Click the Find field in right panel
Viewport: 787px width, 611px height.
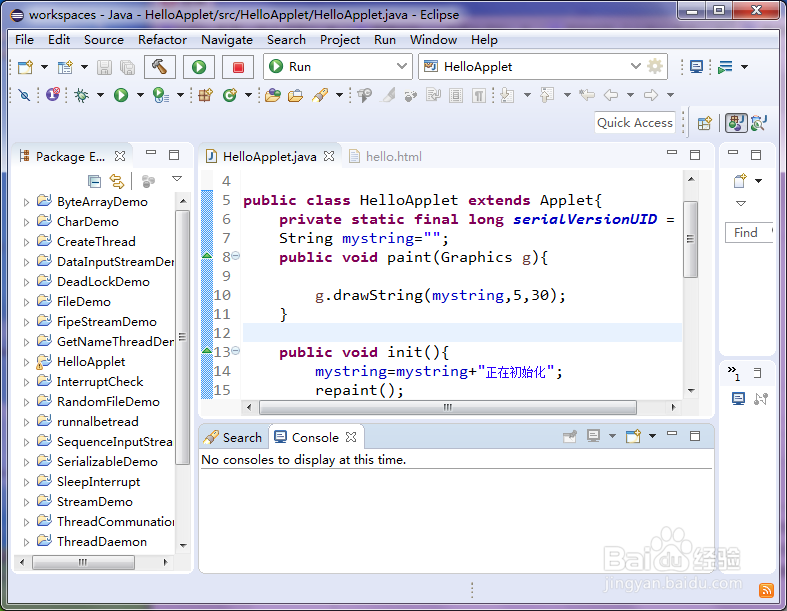click(748, 232)
